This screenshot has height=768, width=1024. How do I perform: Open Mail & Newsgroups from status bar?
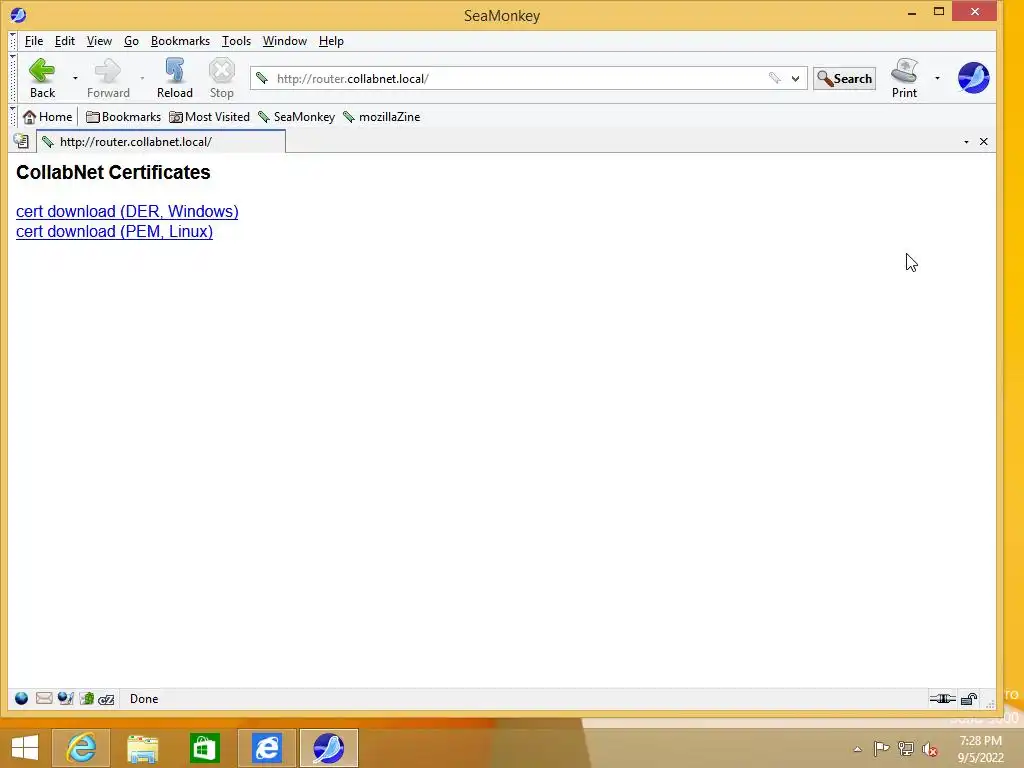click(x=44, y=699)
